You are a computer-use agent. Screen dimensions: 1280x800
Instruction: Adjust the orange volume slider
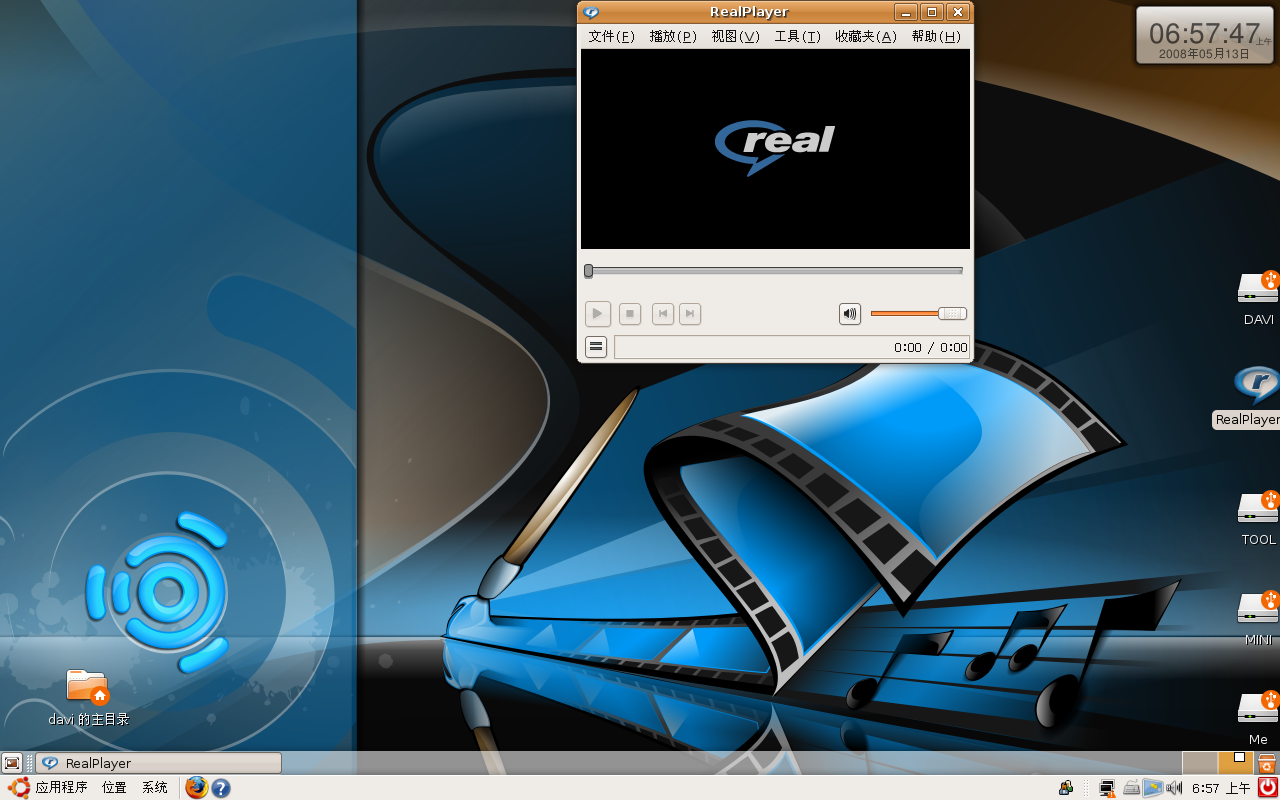tap(918, 314)
